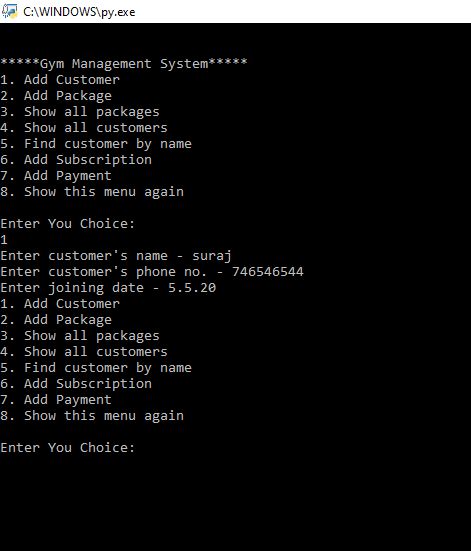This screenshot has width=471, height=551.
Task: Click second '7. Add Payment' line
Action: [56, 400]
